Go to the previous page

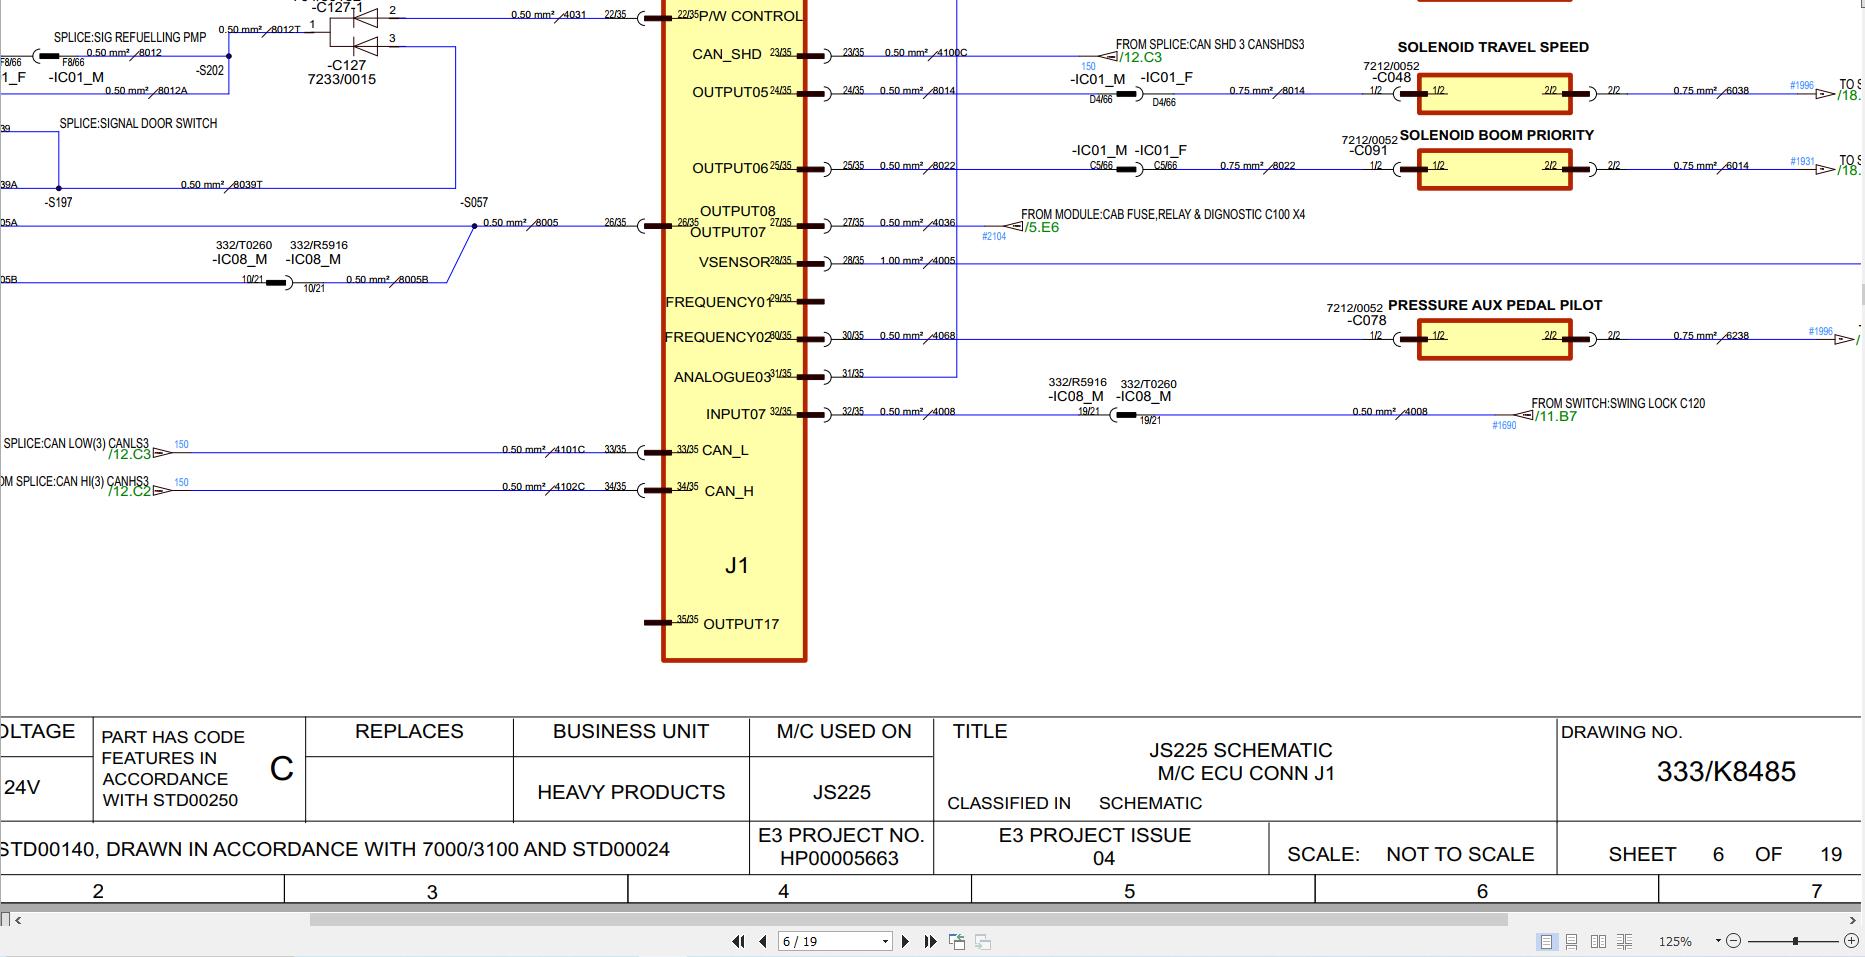(763, 941)
